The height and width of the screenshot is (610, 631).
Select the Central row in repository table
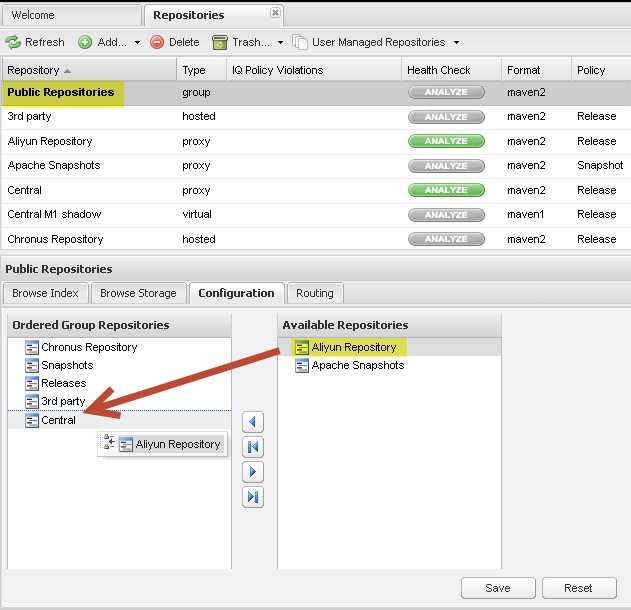(x=316, y=190)
